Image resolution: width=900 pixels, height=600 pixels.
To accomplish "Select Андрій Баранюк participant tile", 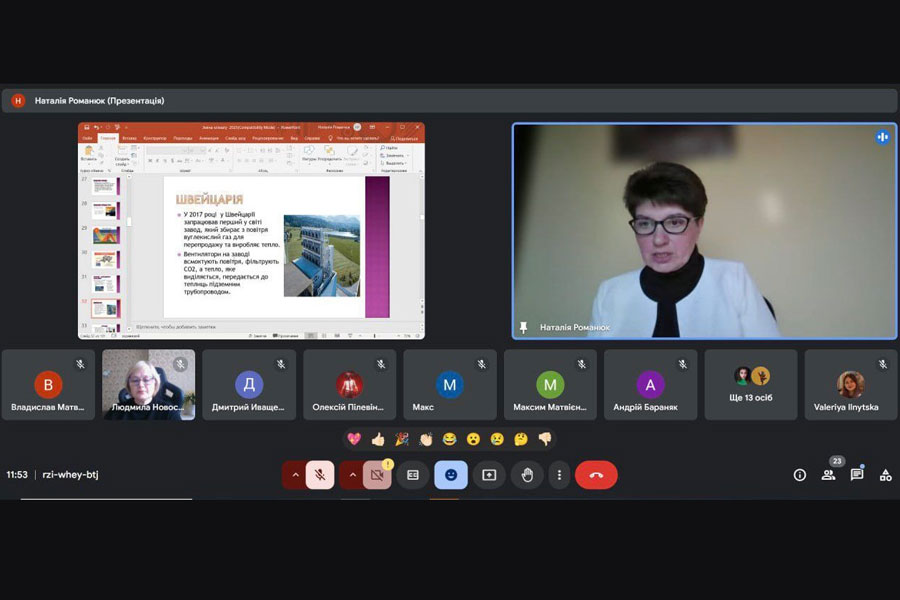I will coord(650,385).
